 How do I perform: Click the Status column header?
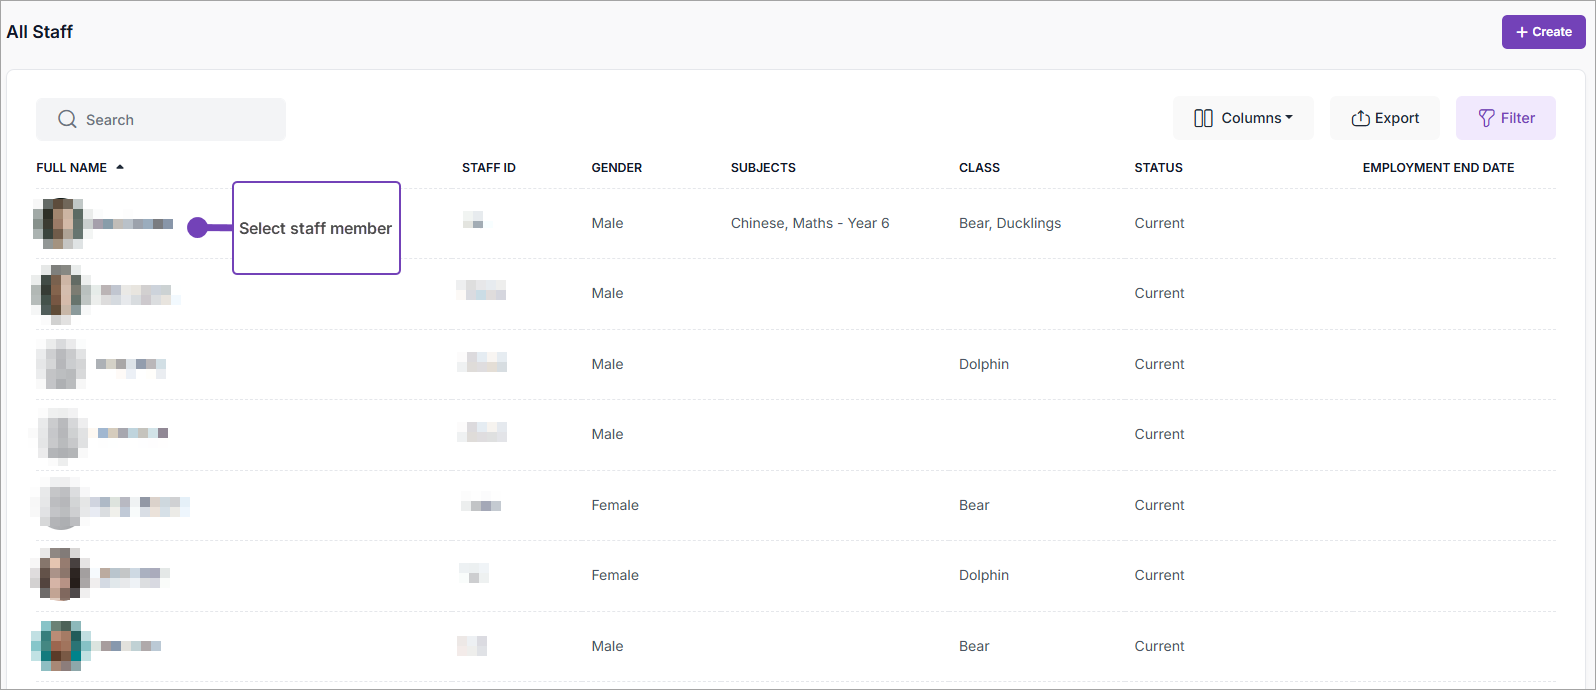tap(1158, 168)
